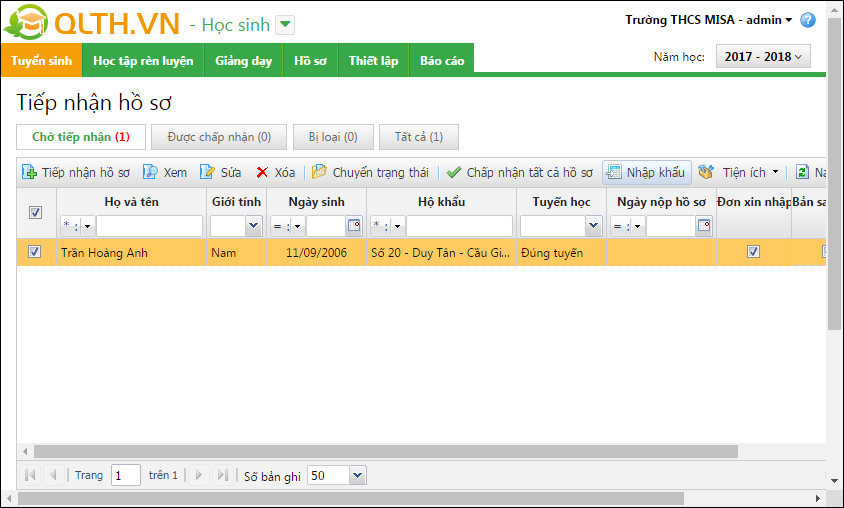Click the Xem magnifier icon
The image size is (844, 508).
point(150,172)
